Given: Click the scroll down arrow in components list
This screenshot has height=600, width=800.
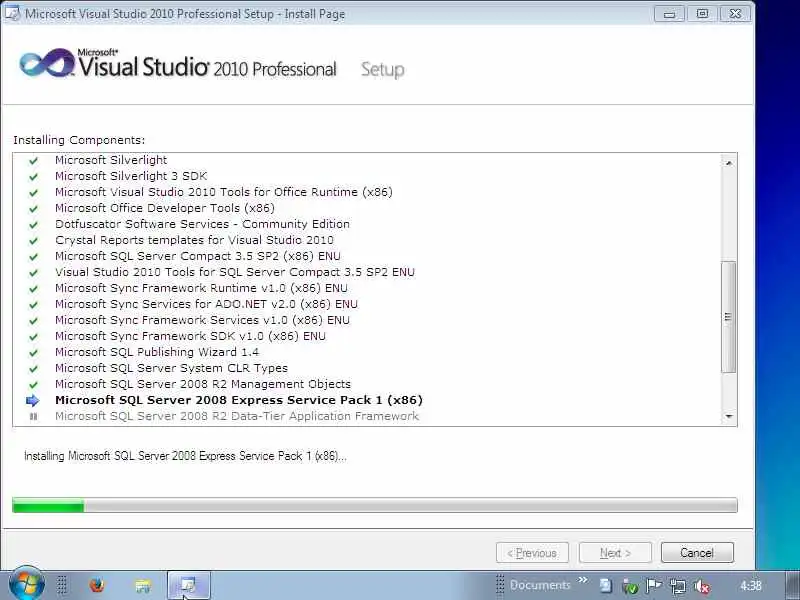Looking at the screenshot, I should pyautogui.click(x=729, y=417).
